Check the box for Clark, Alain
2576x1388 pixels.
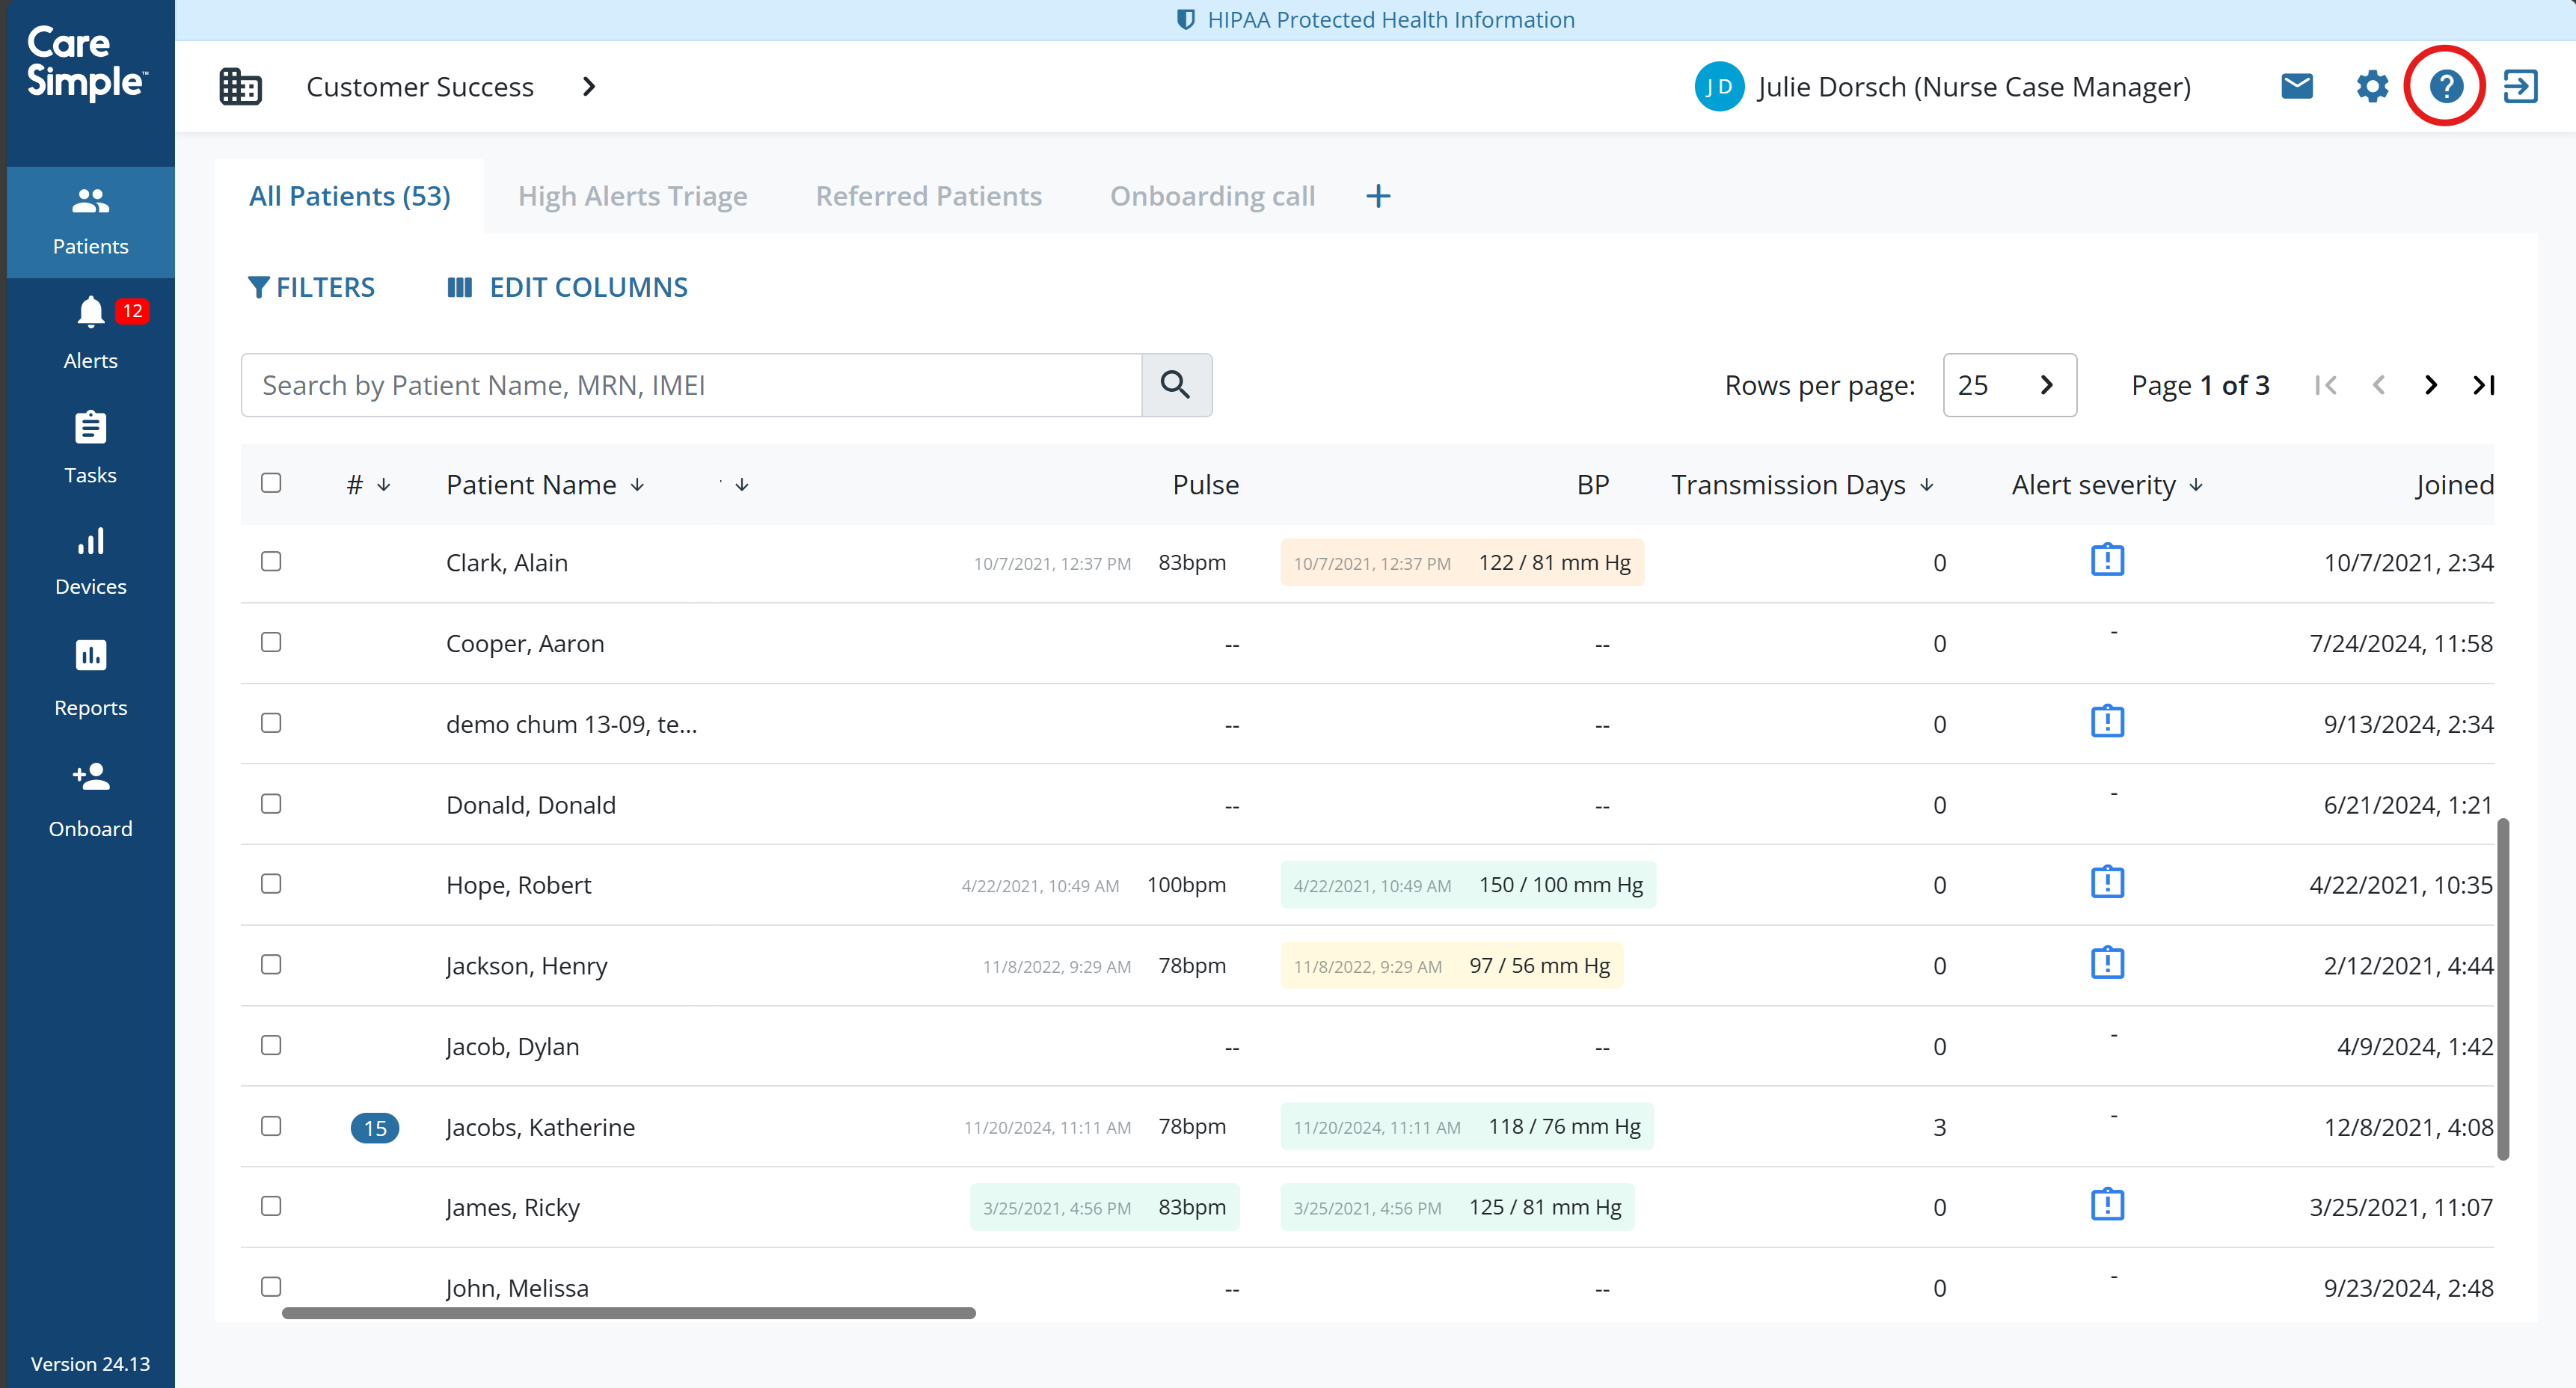pos(271,561)
